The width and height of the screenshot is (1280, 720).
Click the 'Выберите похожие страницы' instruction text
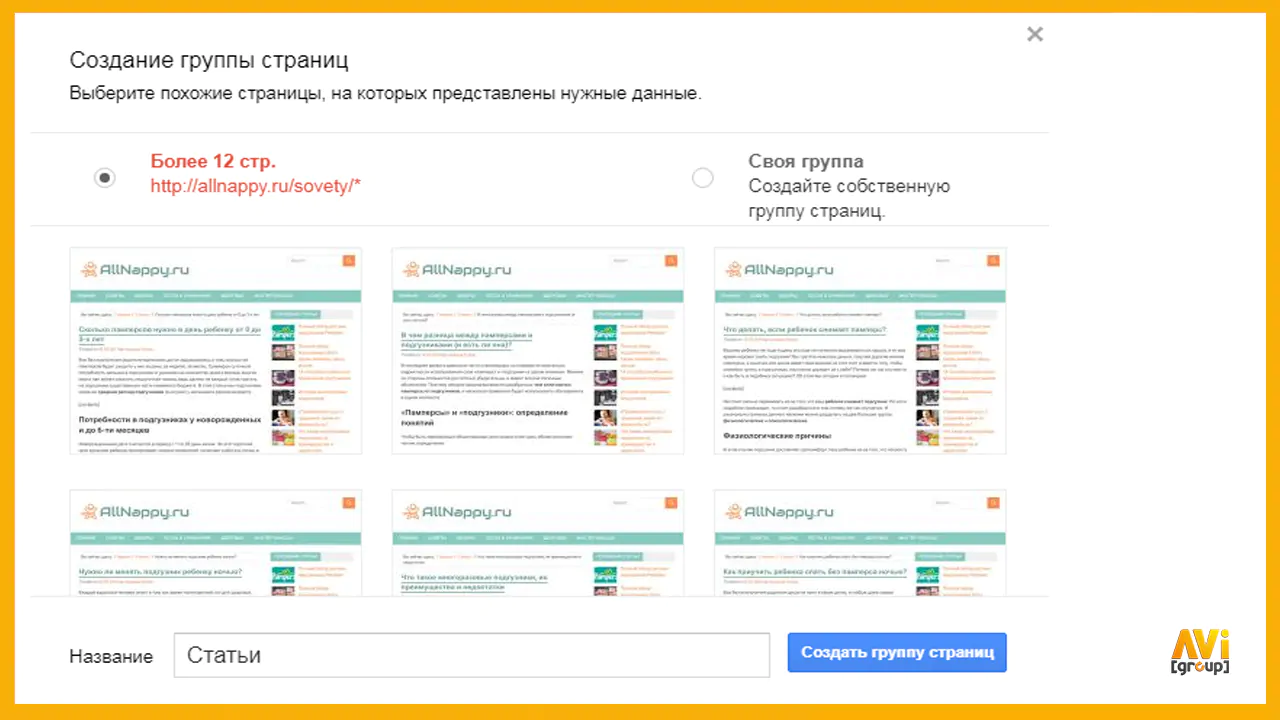[x=386, y=94]
